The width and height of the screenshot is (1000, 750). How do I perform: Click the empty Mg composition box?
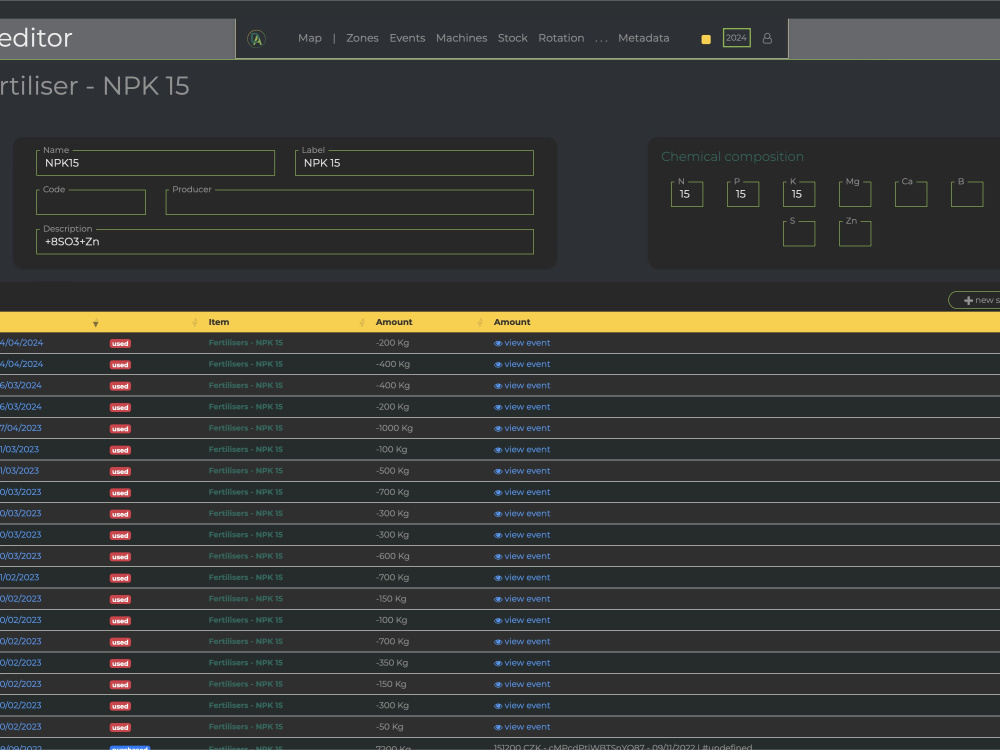tap(855, 194)
